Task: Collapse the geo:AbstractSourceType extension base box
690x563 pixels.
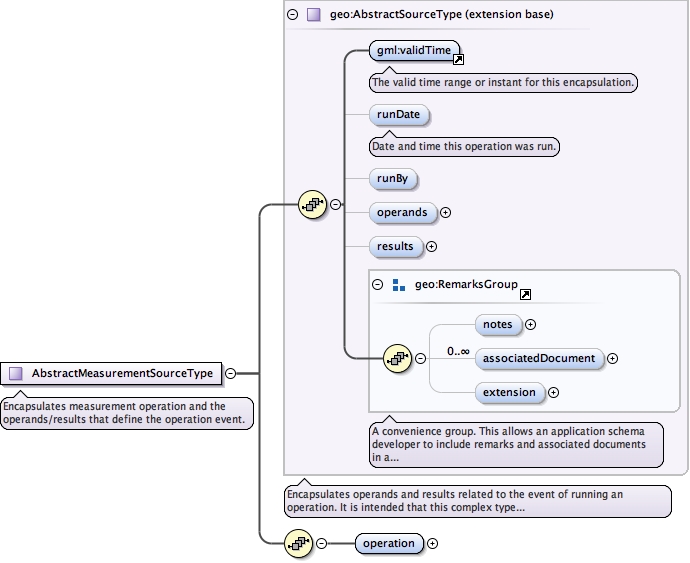Action: coord(292,15)
